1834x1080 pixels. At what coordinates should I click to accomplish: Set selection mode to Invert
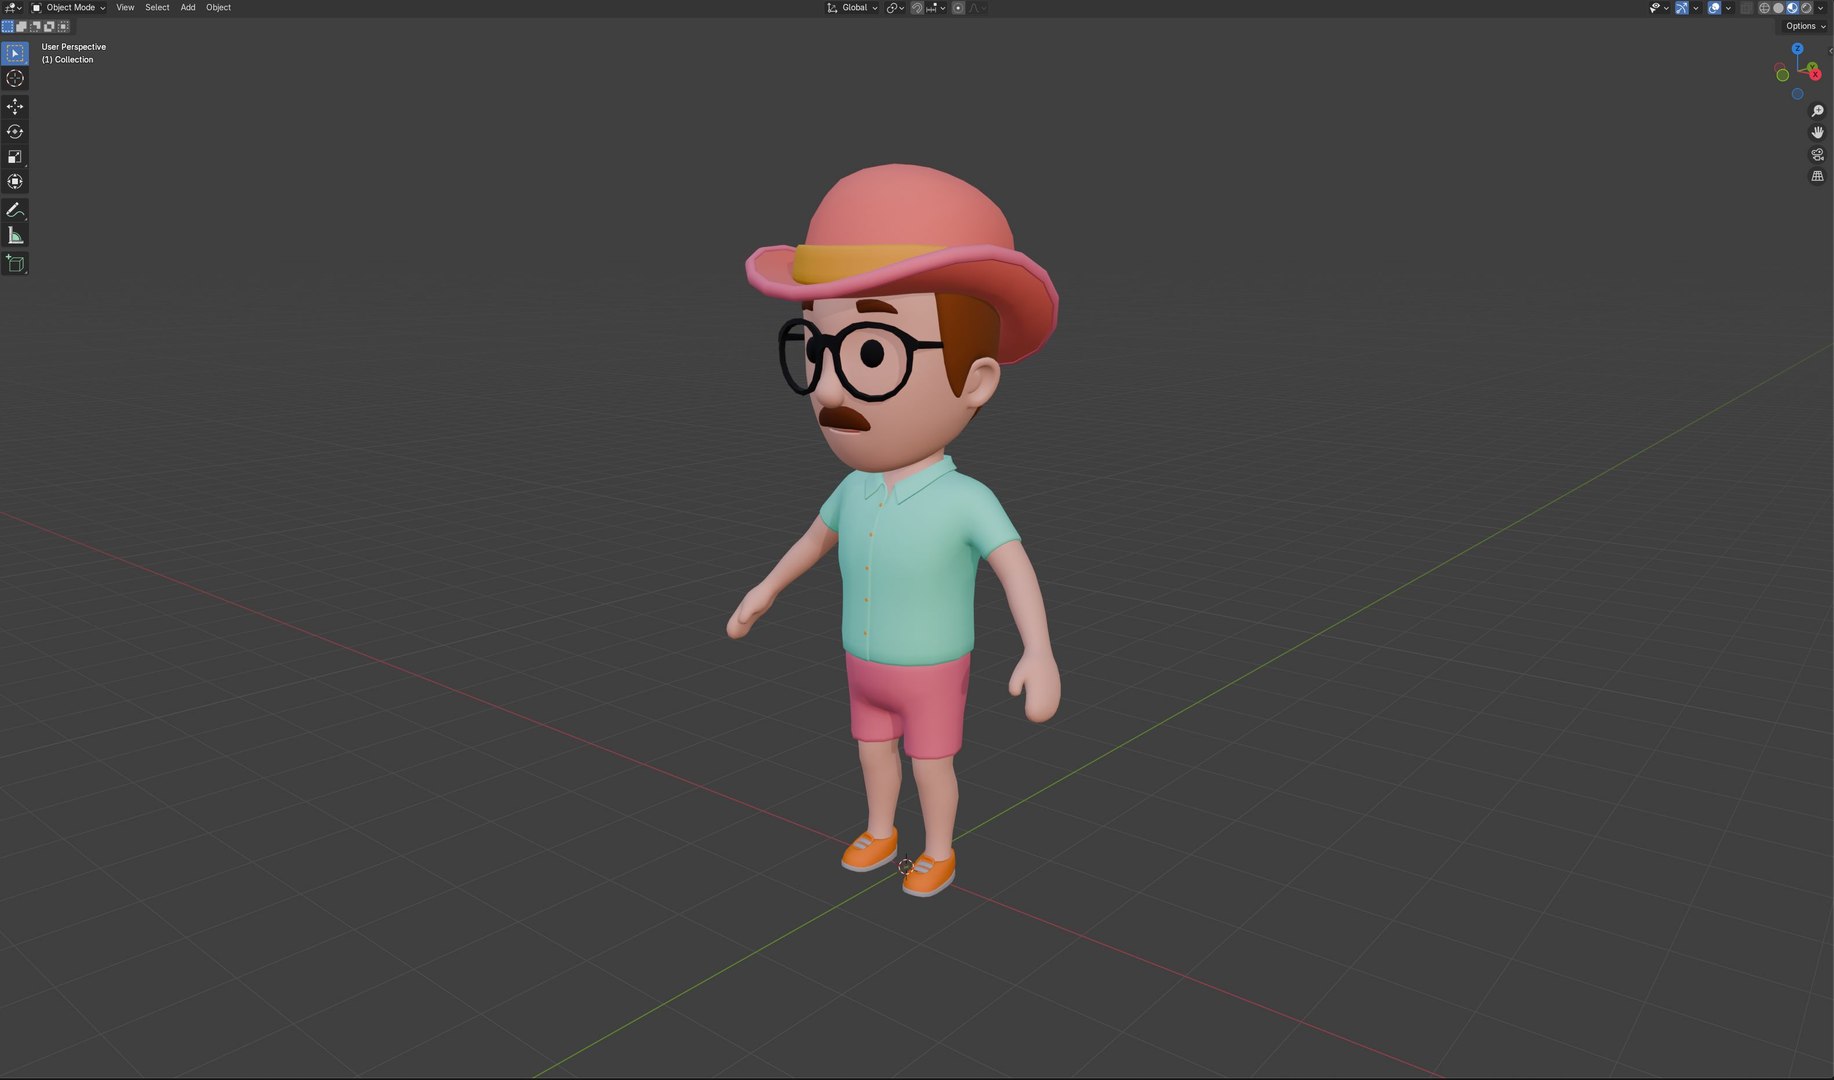49,26
